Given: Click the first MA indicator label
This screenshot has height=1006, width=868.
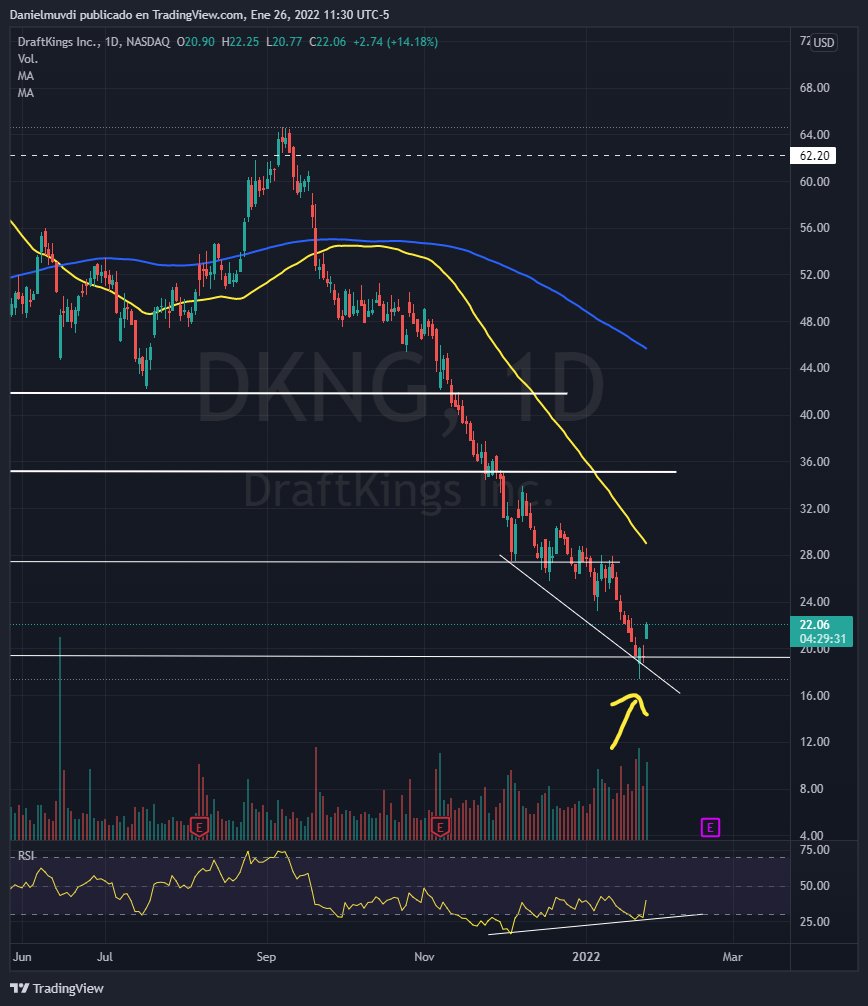Looking at the screenshot, I should pyautogui.click(x=26, y=76).
